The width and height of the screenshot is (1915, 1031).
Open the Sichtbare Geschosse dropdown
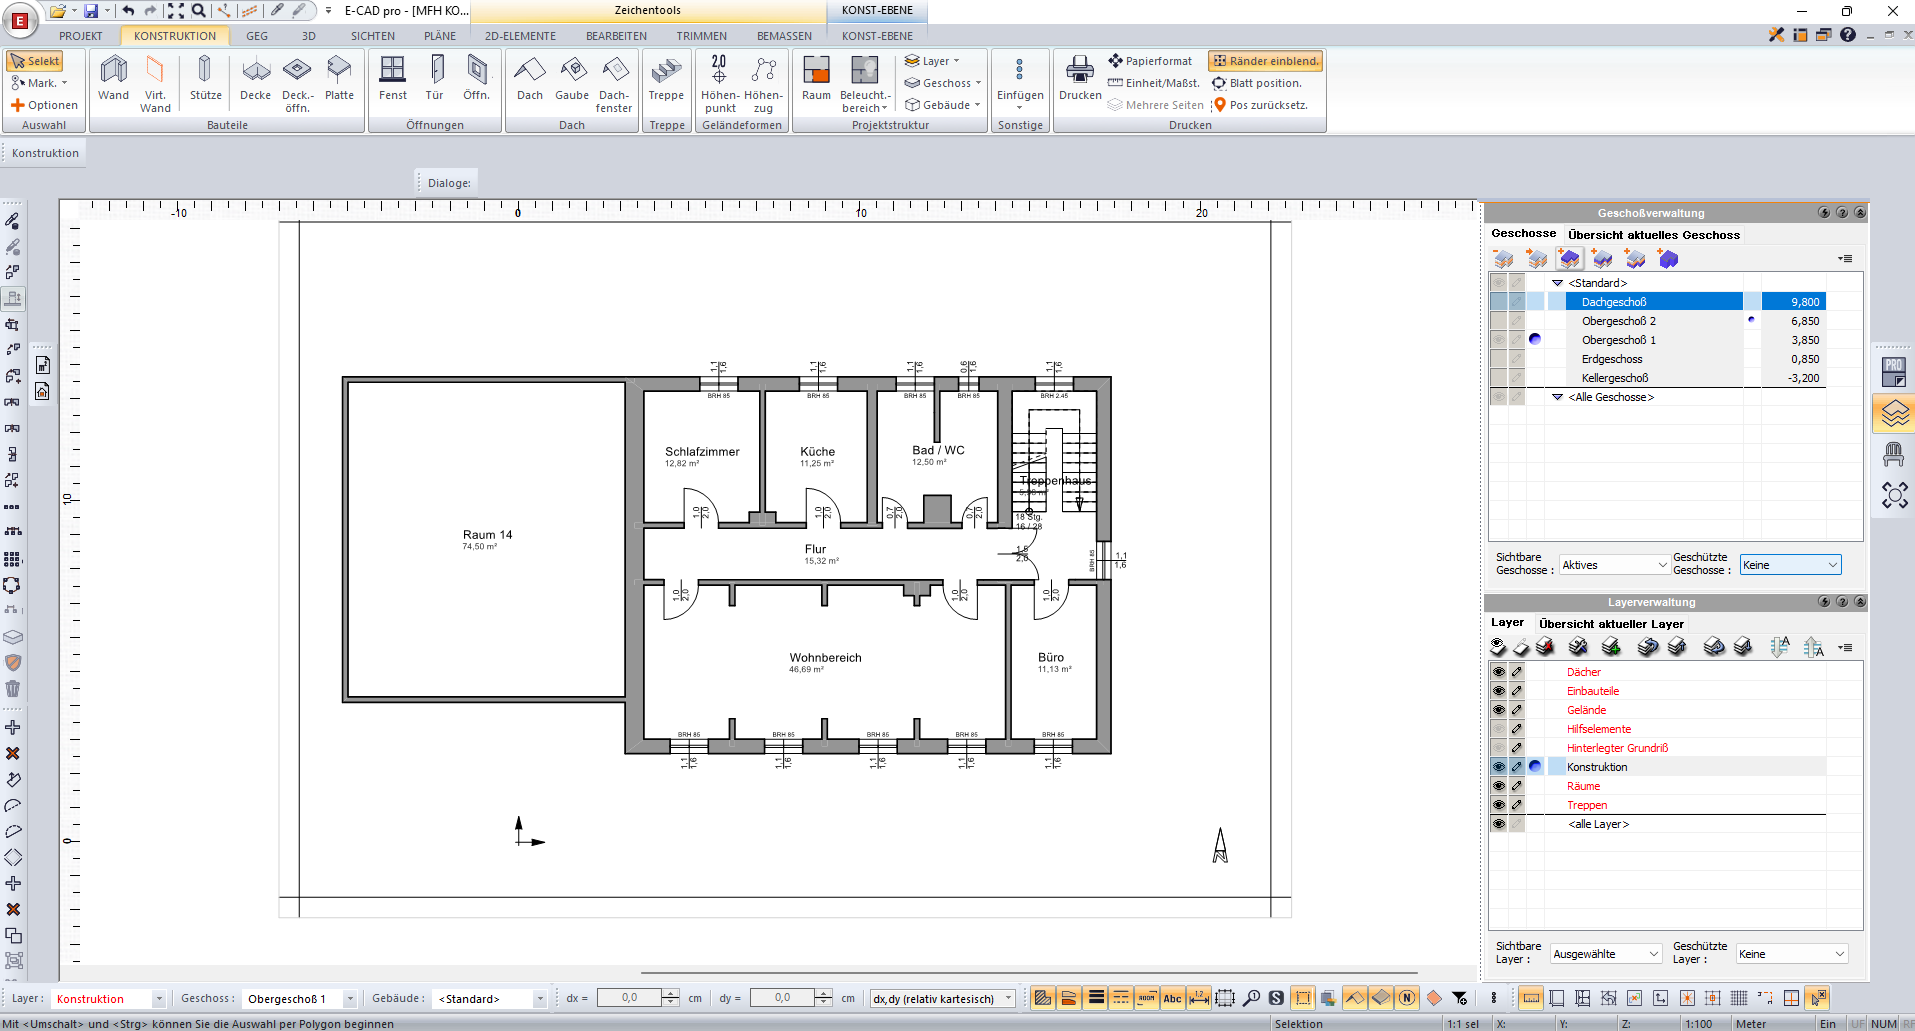coord(1614,565)
